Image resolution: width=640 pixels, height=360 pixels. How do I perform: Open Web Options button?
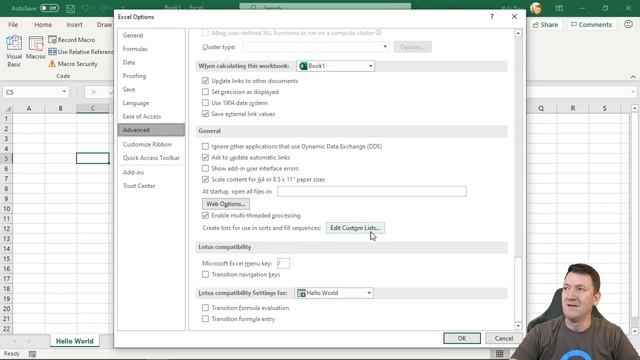[x=226, y=204]
